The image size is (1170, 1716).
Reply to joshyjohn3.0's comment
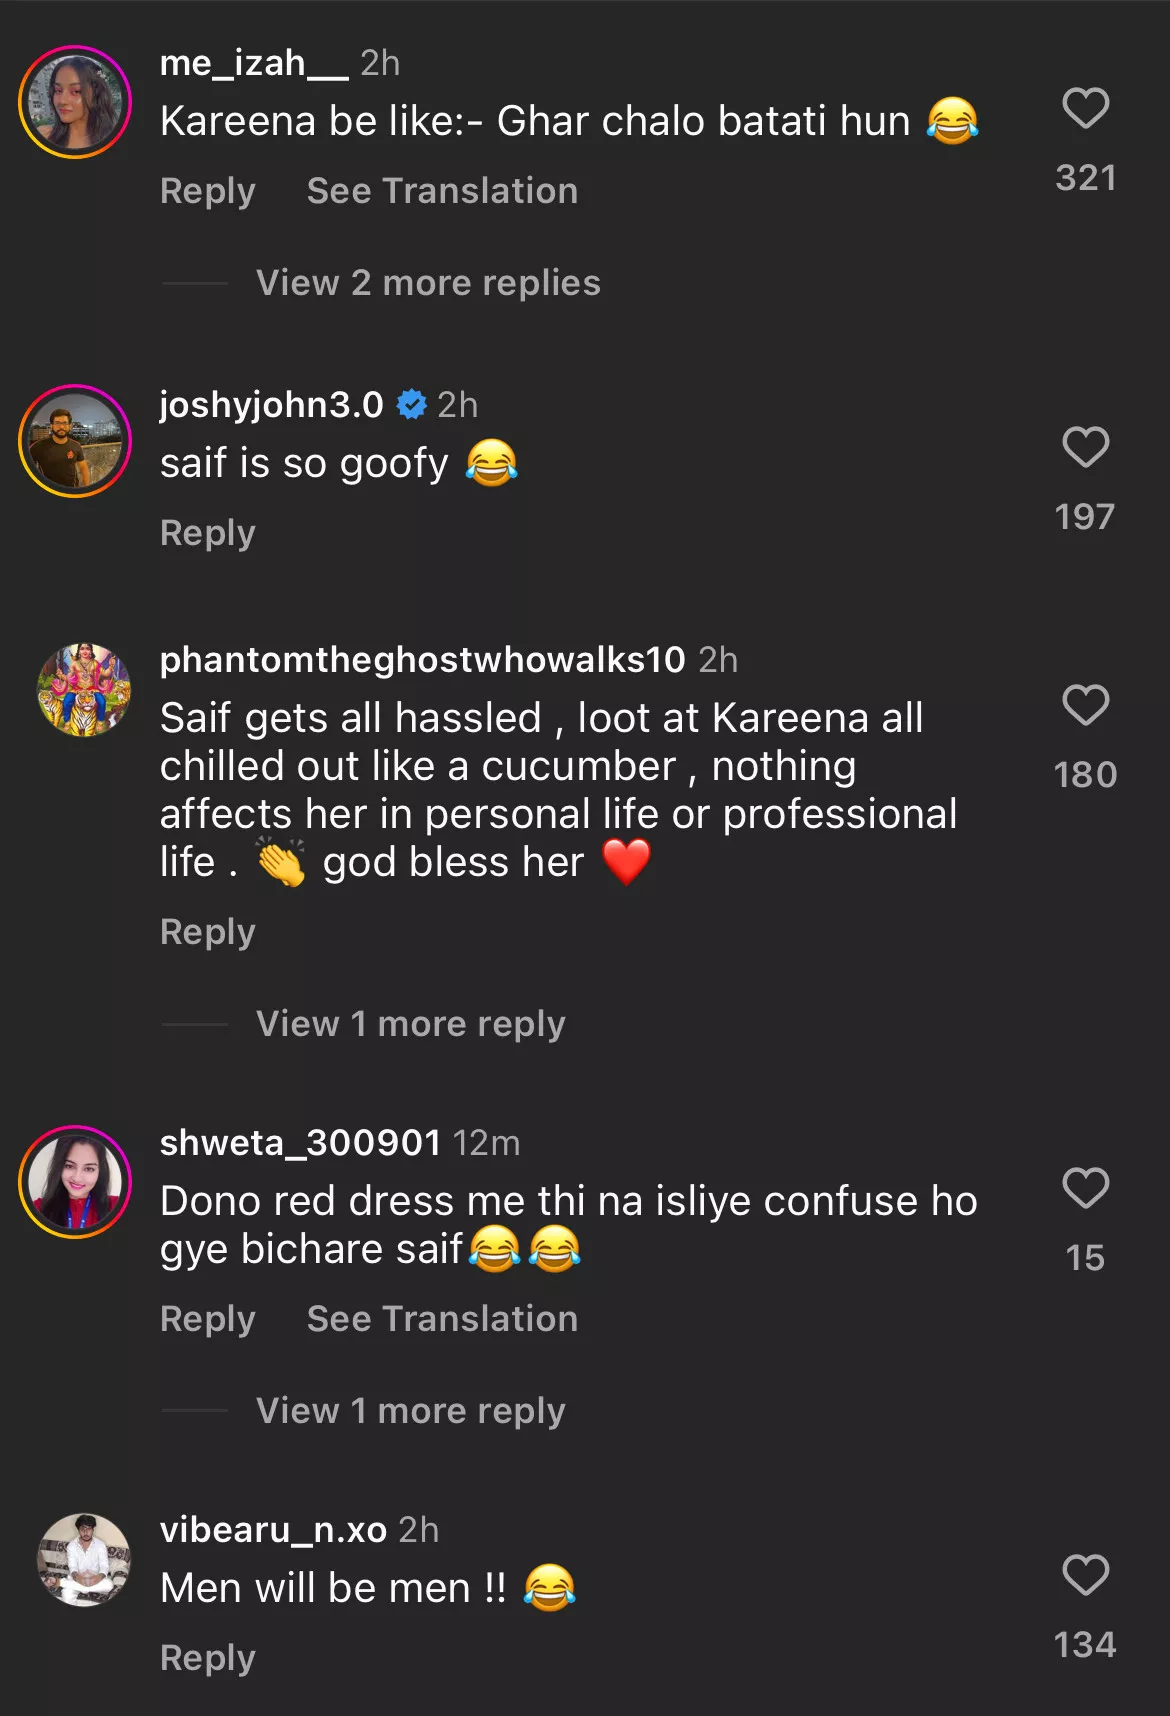click(208, 533)
